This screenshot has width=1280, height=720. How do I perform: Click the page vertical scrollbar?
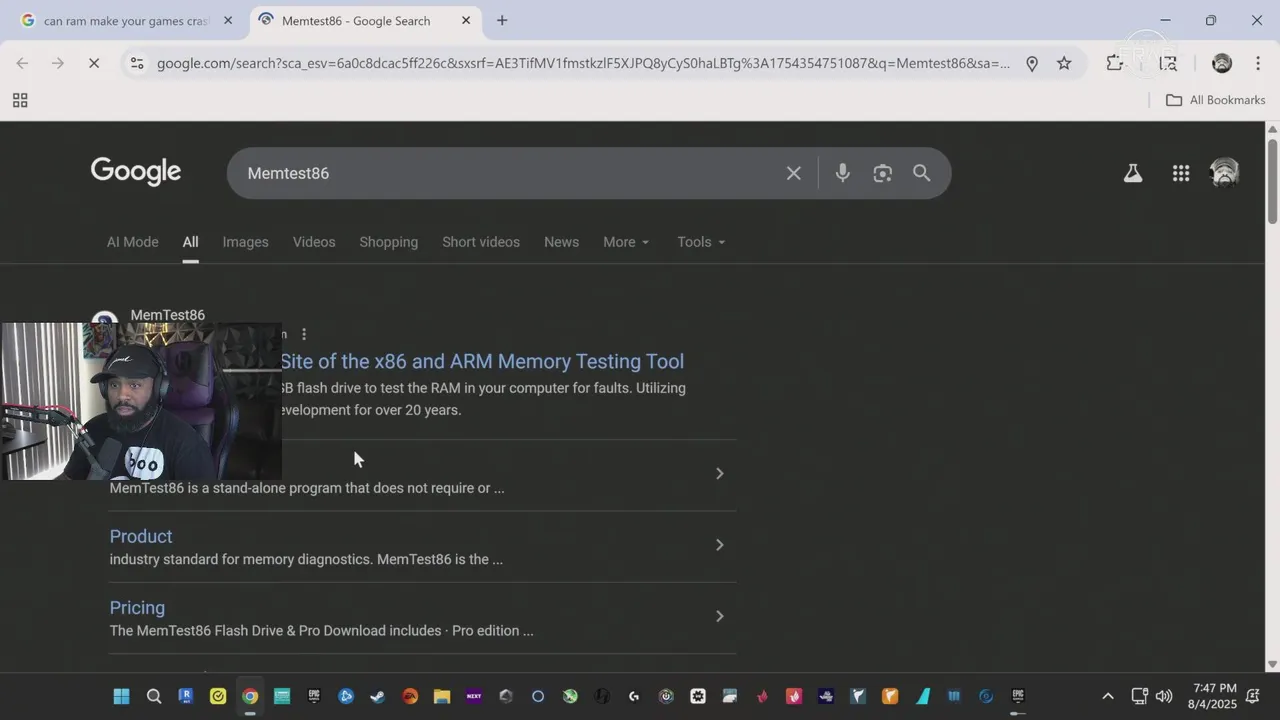coord(1272,181)
